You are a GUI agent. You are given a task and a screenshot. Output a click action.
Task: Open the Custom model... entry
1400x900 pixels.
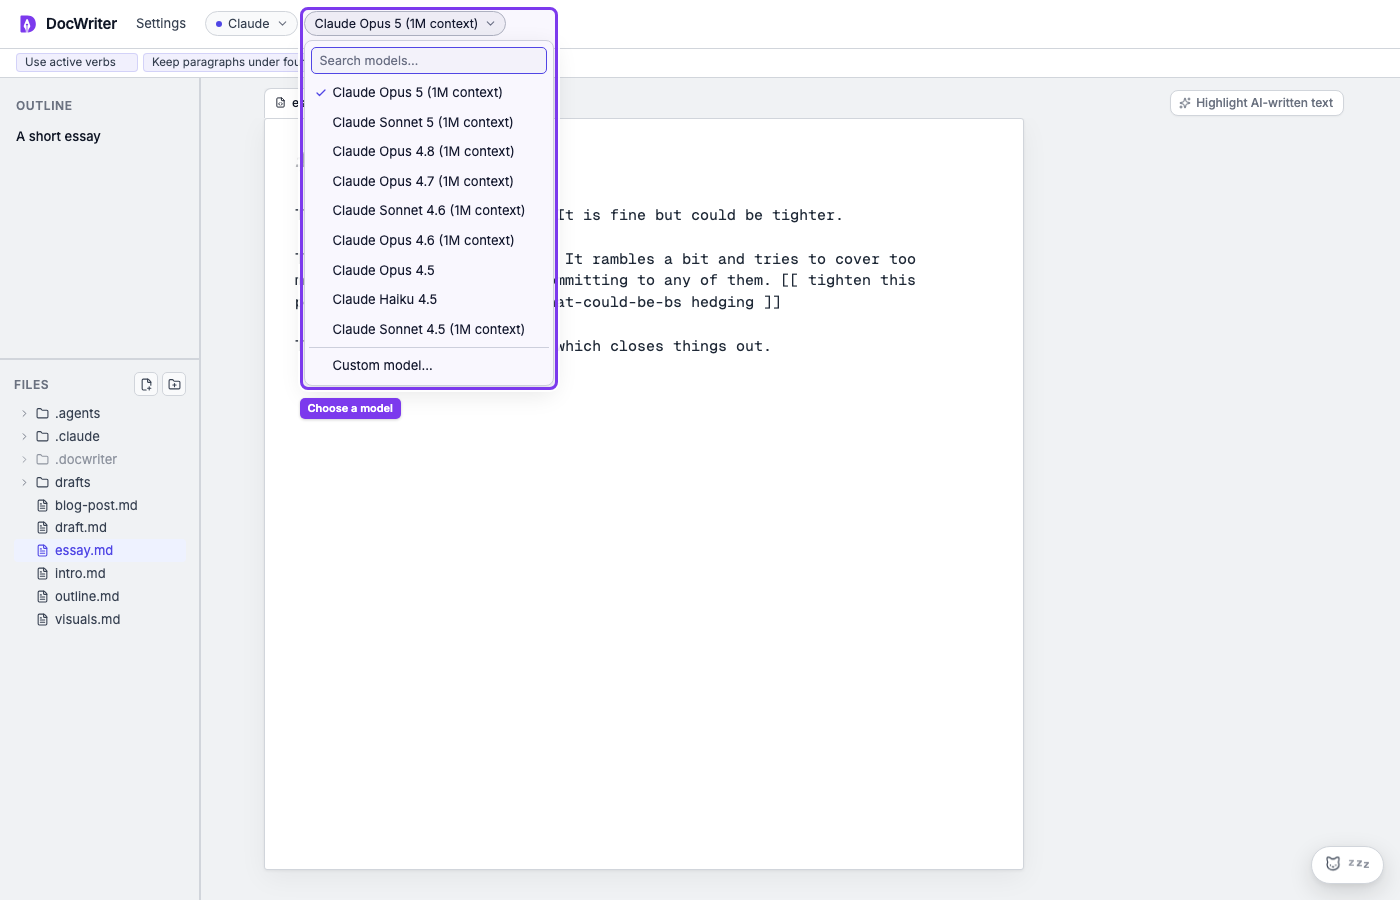pyautogui.click(x=429, y=365)
